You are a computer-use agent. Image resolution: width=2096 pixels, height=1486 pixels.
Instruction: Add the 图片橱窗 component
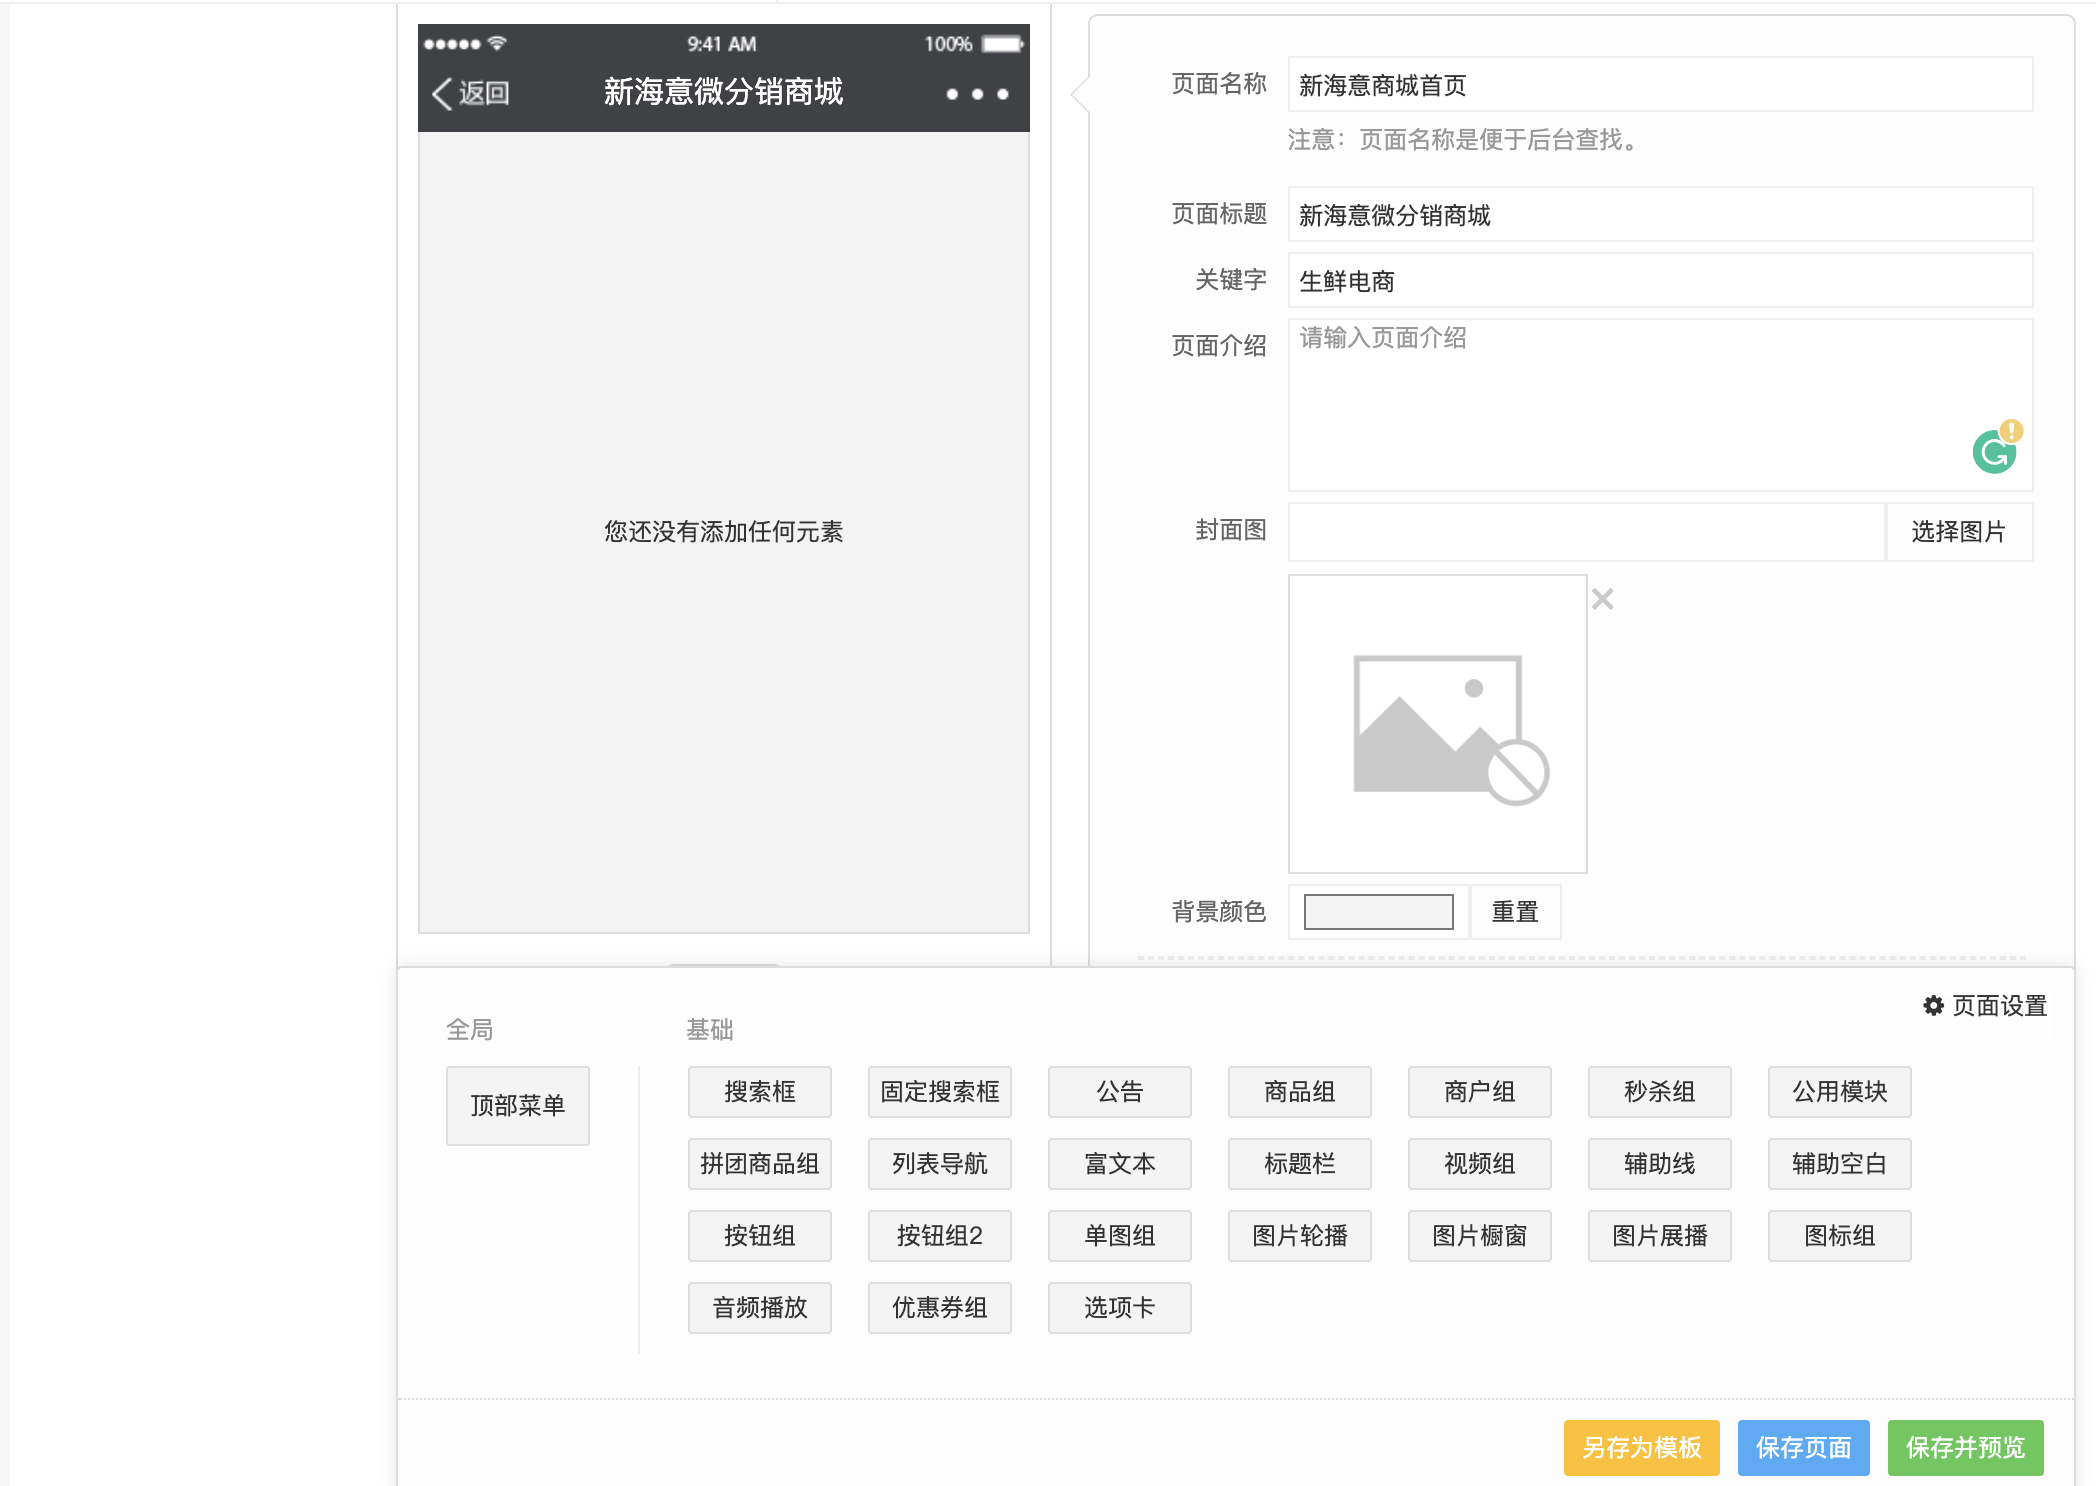coord(1480,1235)
